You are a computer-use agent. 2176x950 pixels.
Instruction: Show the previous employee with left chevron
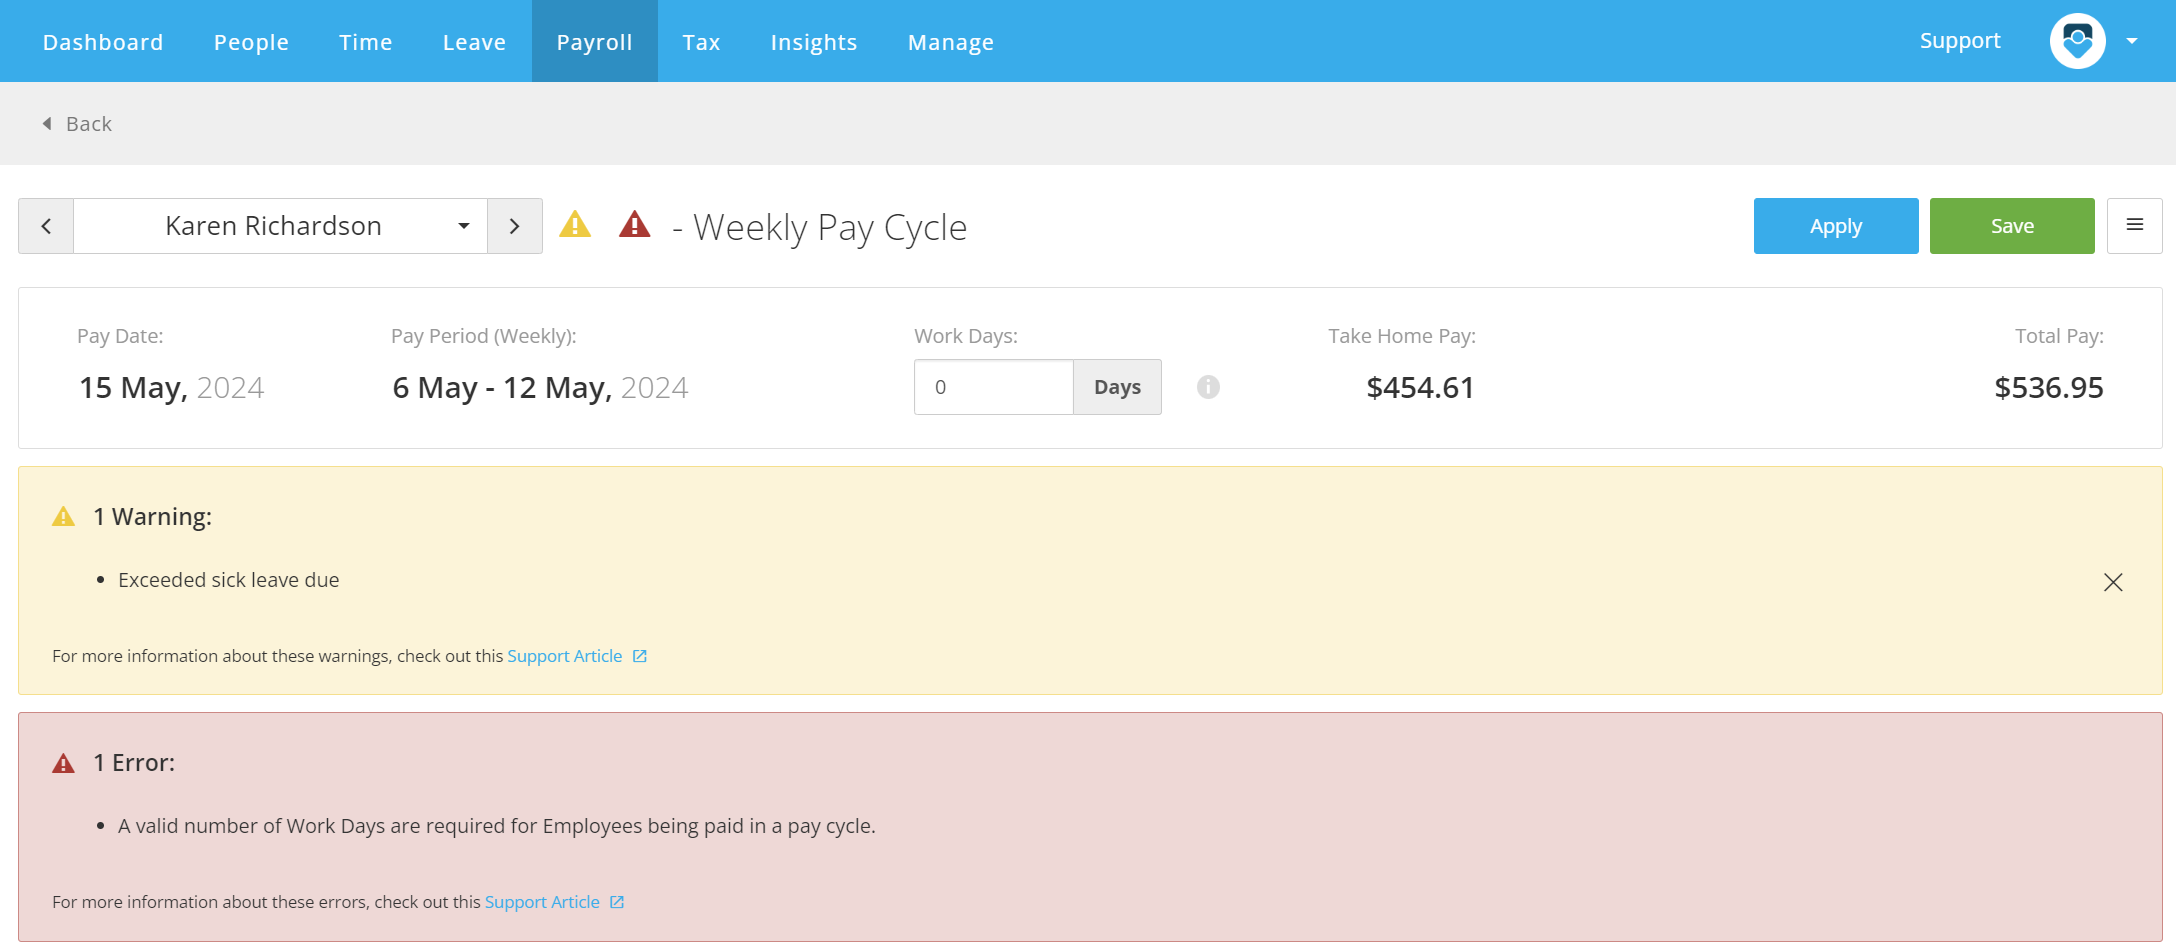[x=46, y=226]
